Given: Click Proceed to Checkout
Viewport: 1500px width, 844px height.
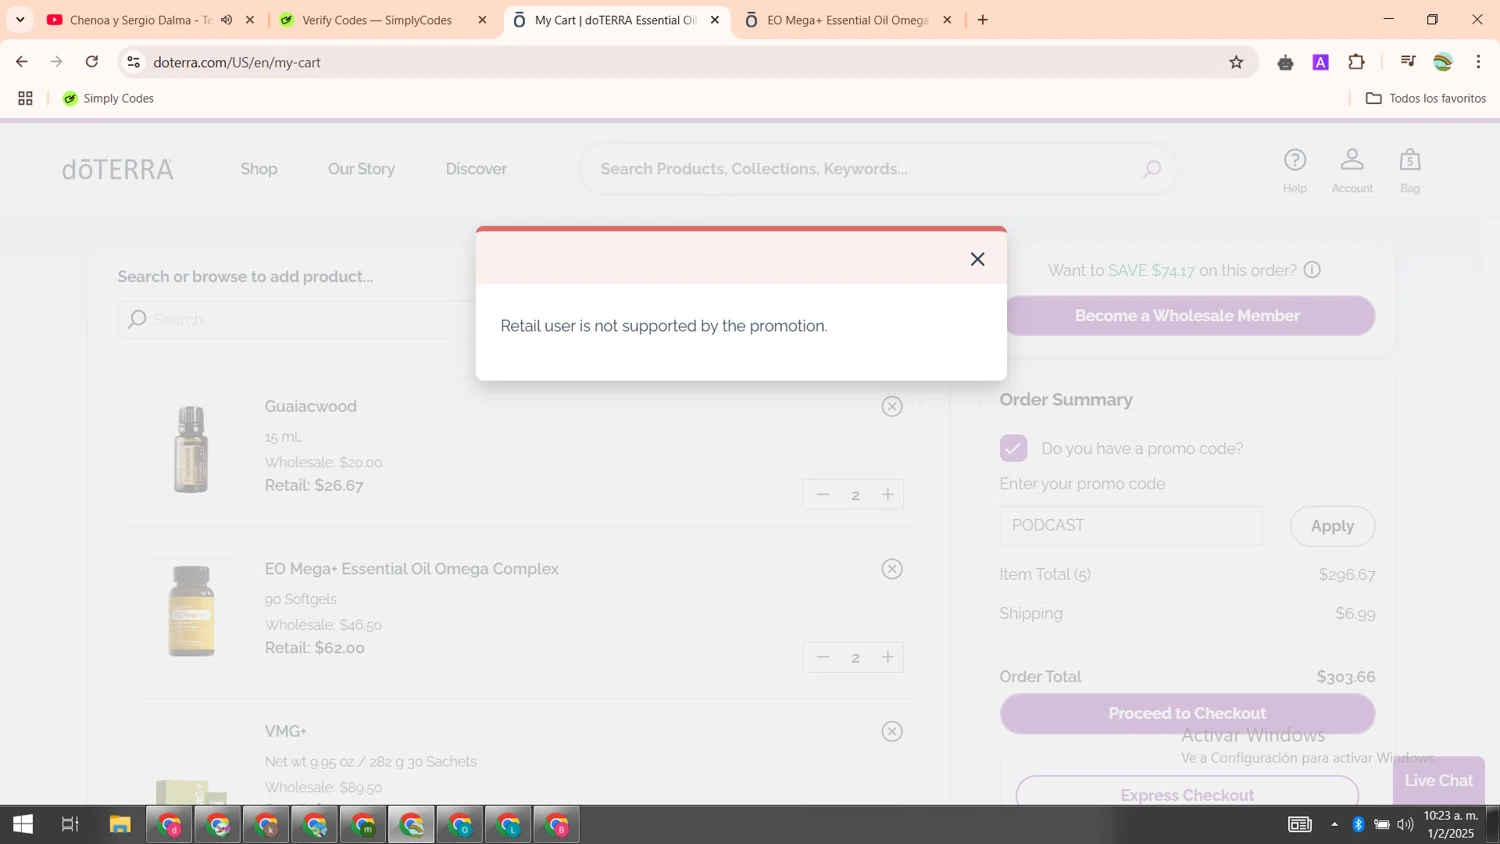Looking at the screenshot, I should [x=1187, y=713].
